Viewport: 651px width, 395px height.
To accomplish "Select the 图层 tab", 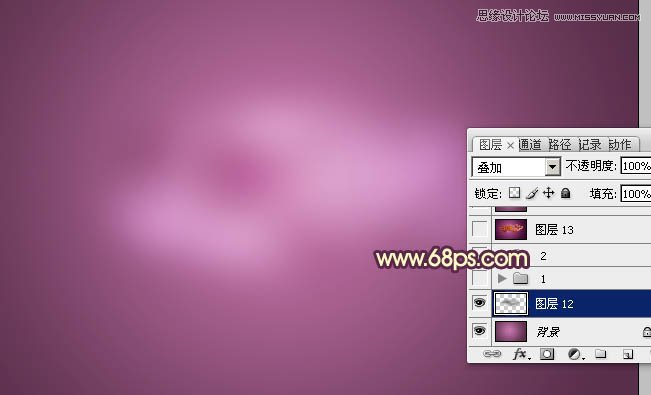I will (490, 145).
